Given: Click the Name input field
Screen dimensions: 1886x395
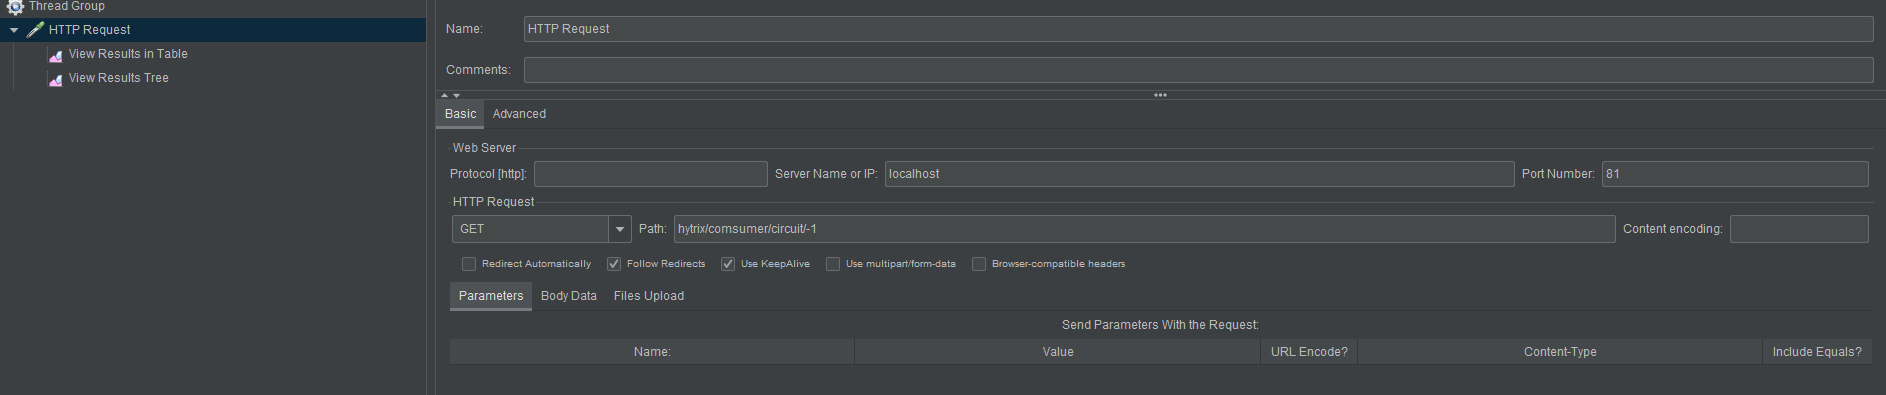Looking at the screenshot, I should pyautogui.click(x=1198, y=29).
